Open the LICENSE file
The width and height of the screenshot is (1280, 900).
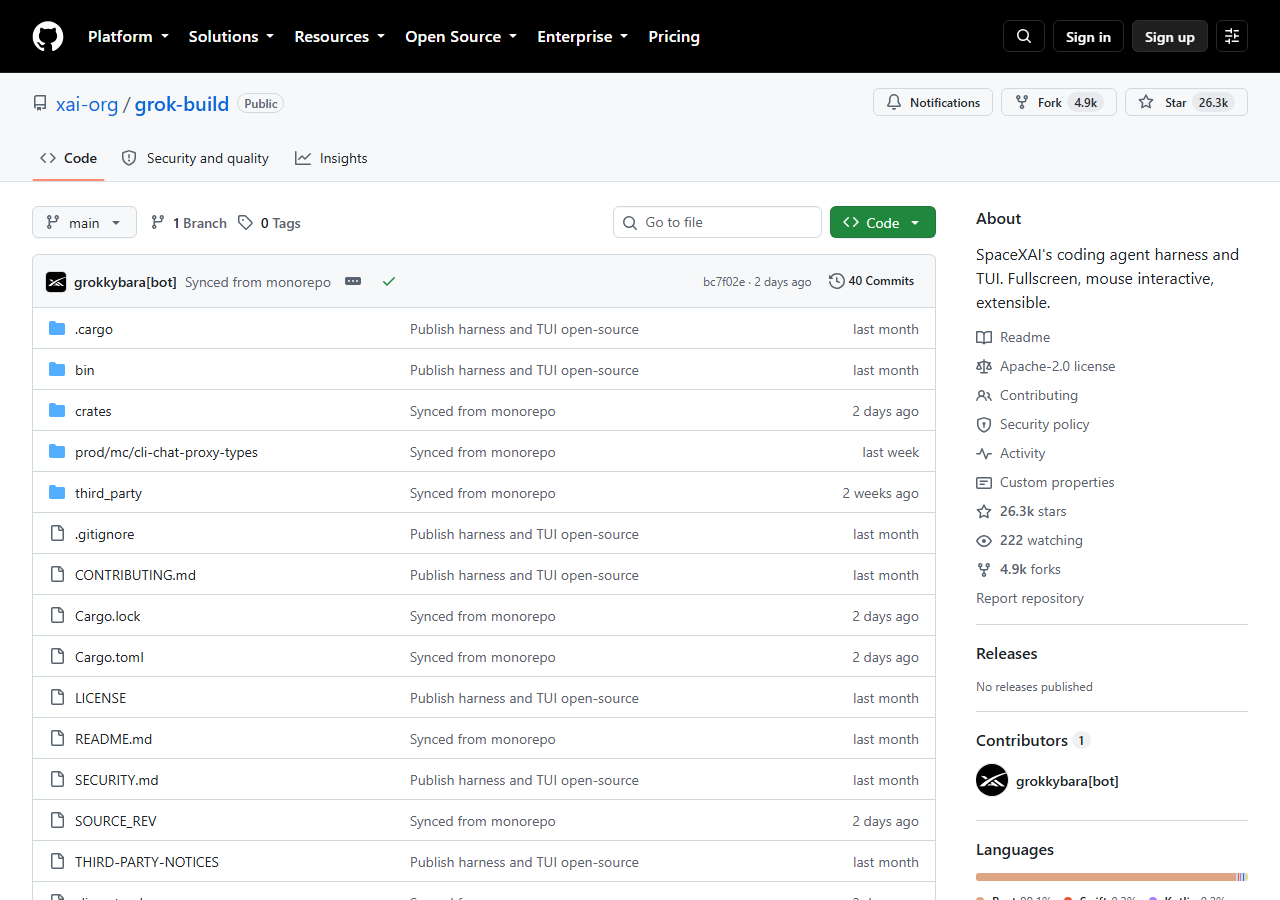pyautogui.click(x=100, y=698)
